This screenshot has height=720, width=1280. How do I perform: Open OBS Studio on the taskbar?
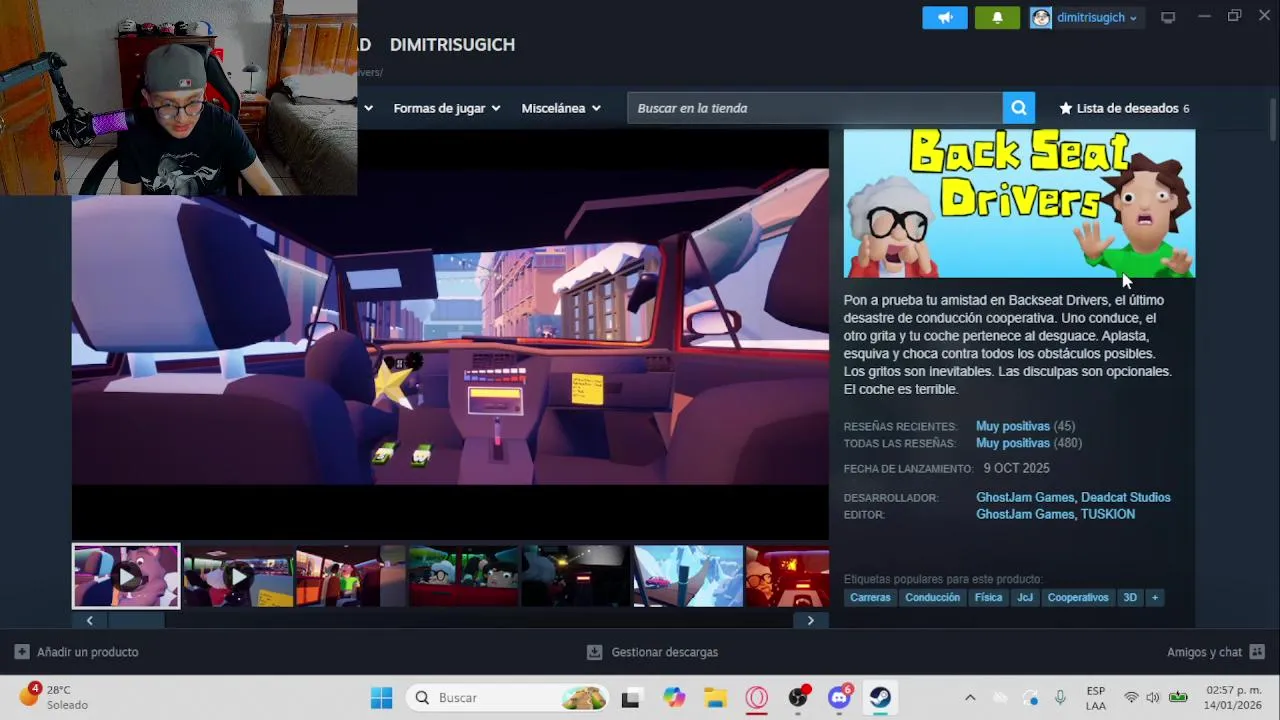[798, 698]
